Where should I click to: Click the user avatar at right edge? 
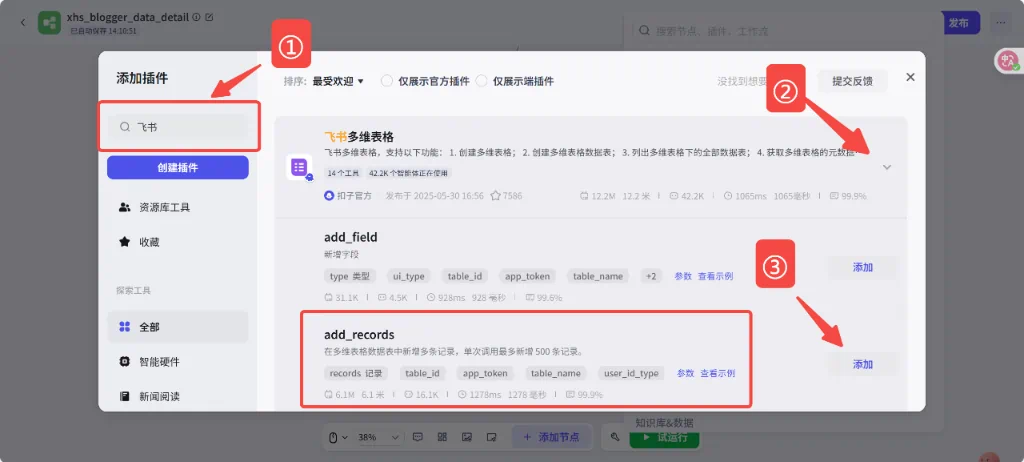pos(1005,61)
